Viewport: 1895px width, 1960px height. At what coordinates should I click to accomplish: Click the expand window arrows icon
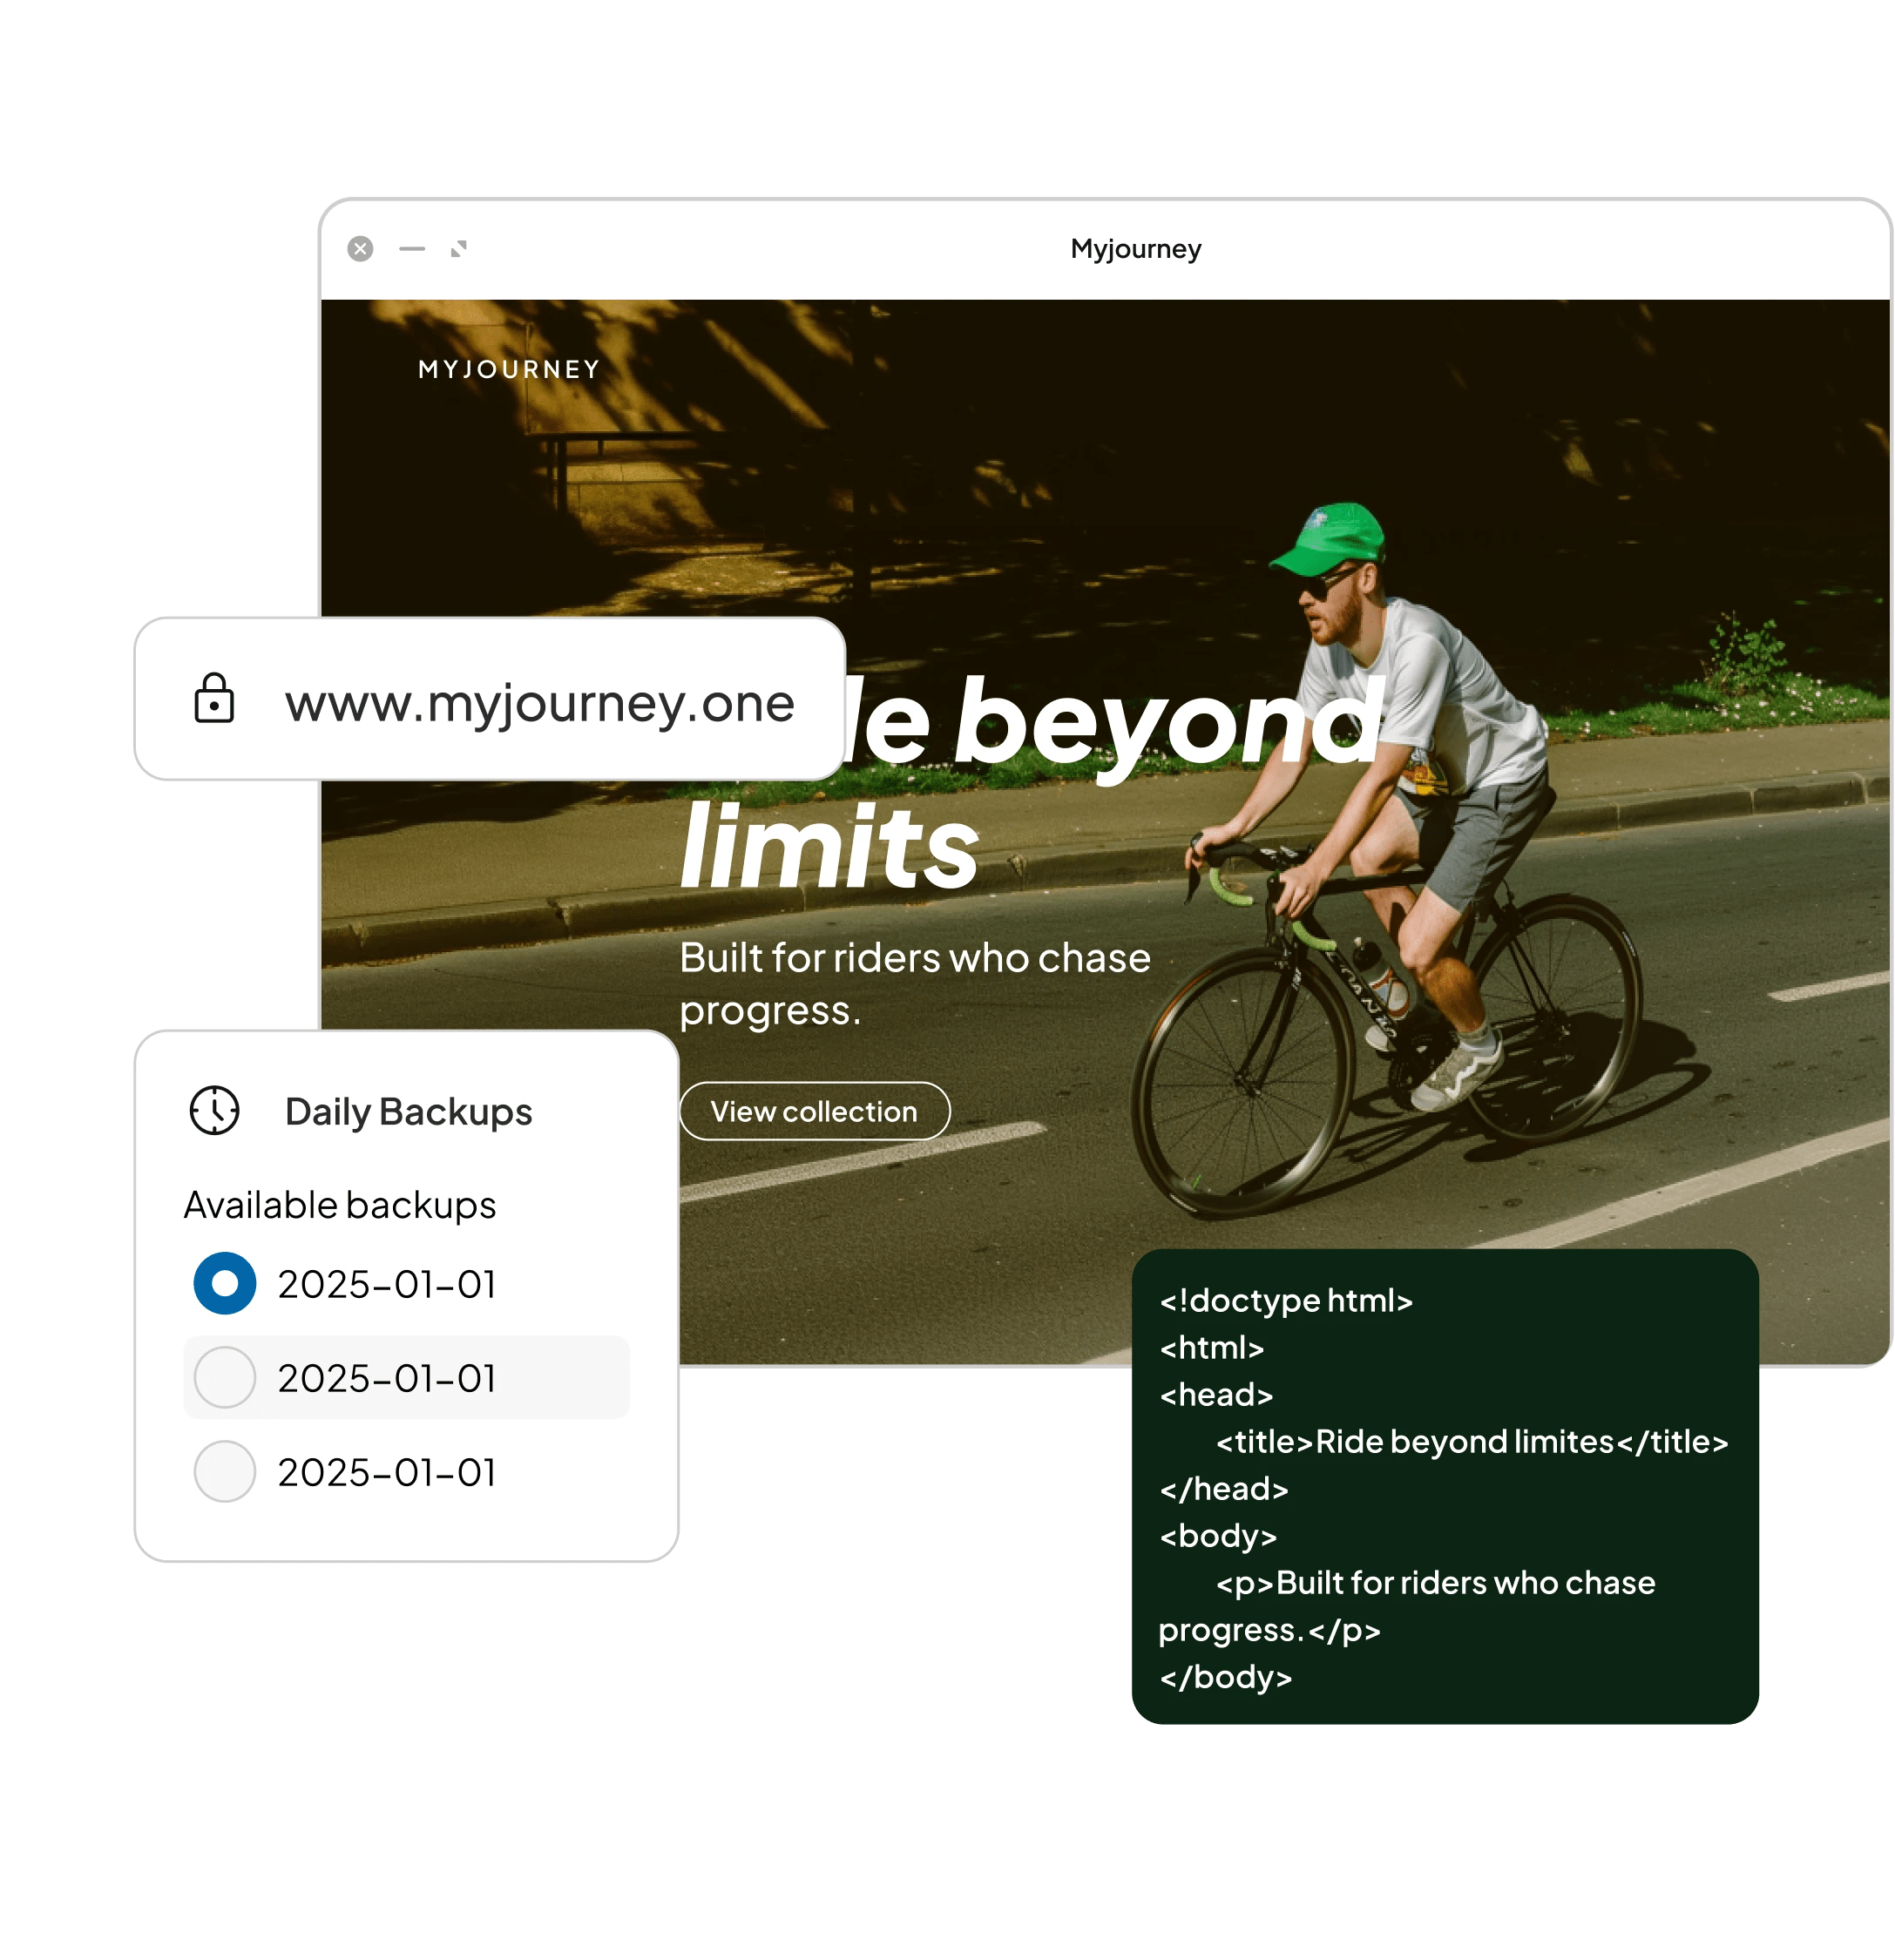point(459,249)
